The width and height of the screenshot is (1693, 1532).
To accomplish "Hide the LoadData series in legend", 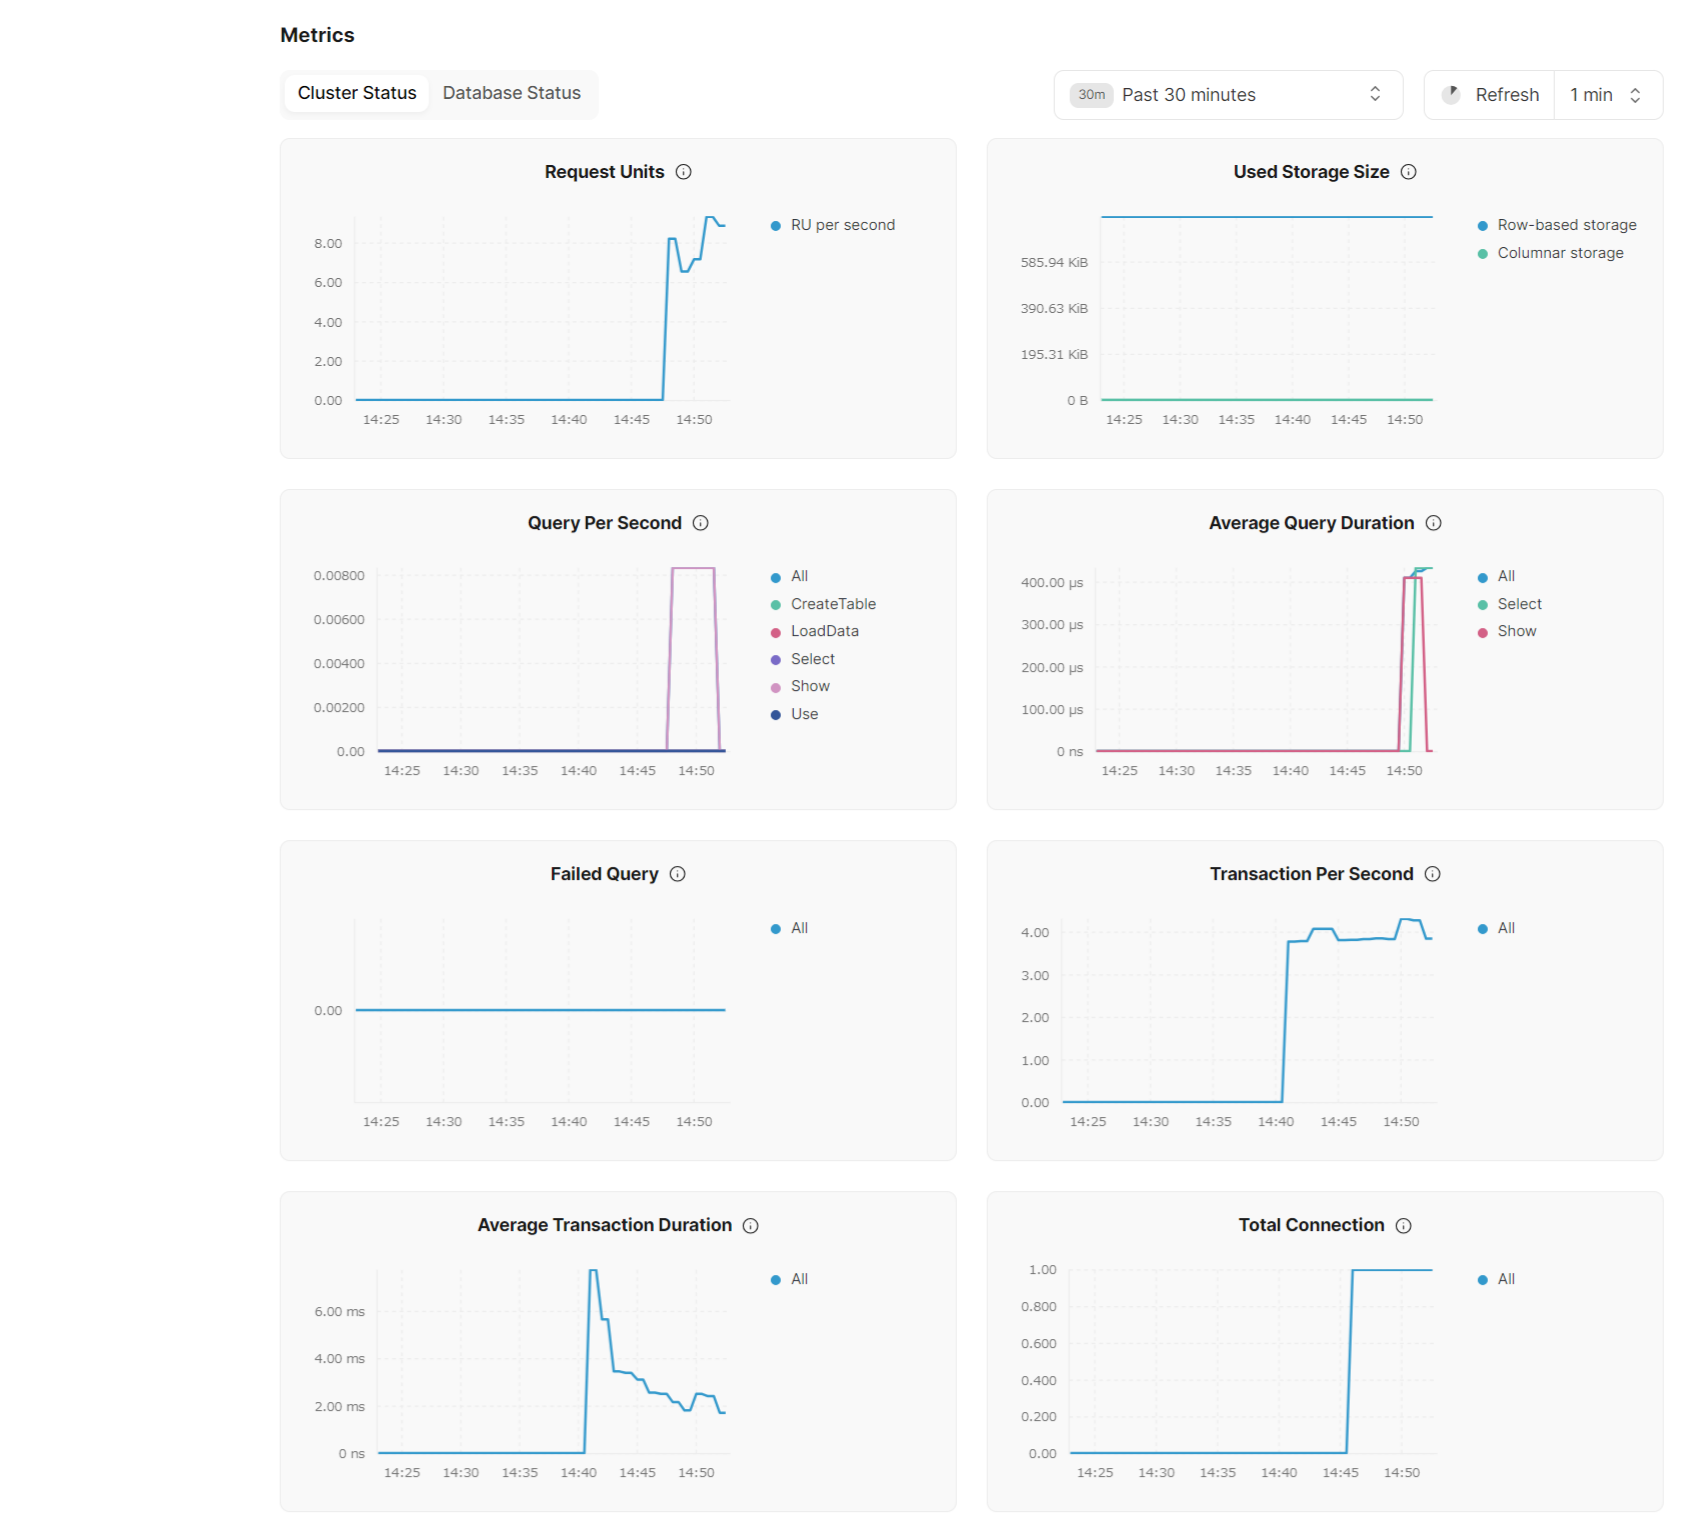I will pos(824,631).
